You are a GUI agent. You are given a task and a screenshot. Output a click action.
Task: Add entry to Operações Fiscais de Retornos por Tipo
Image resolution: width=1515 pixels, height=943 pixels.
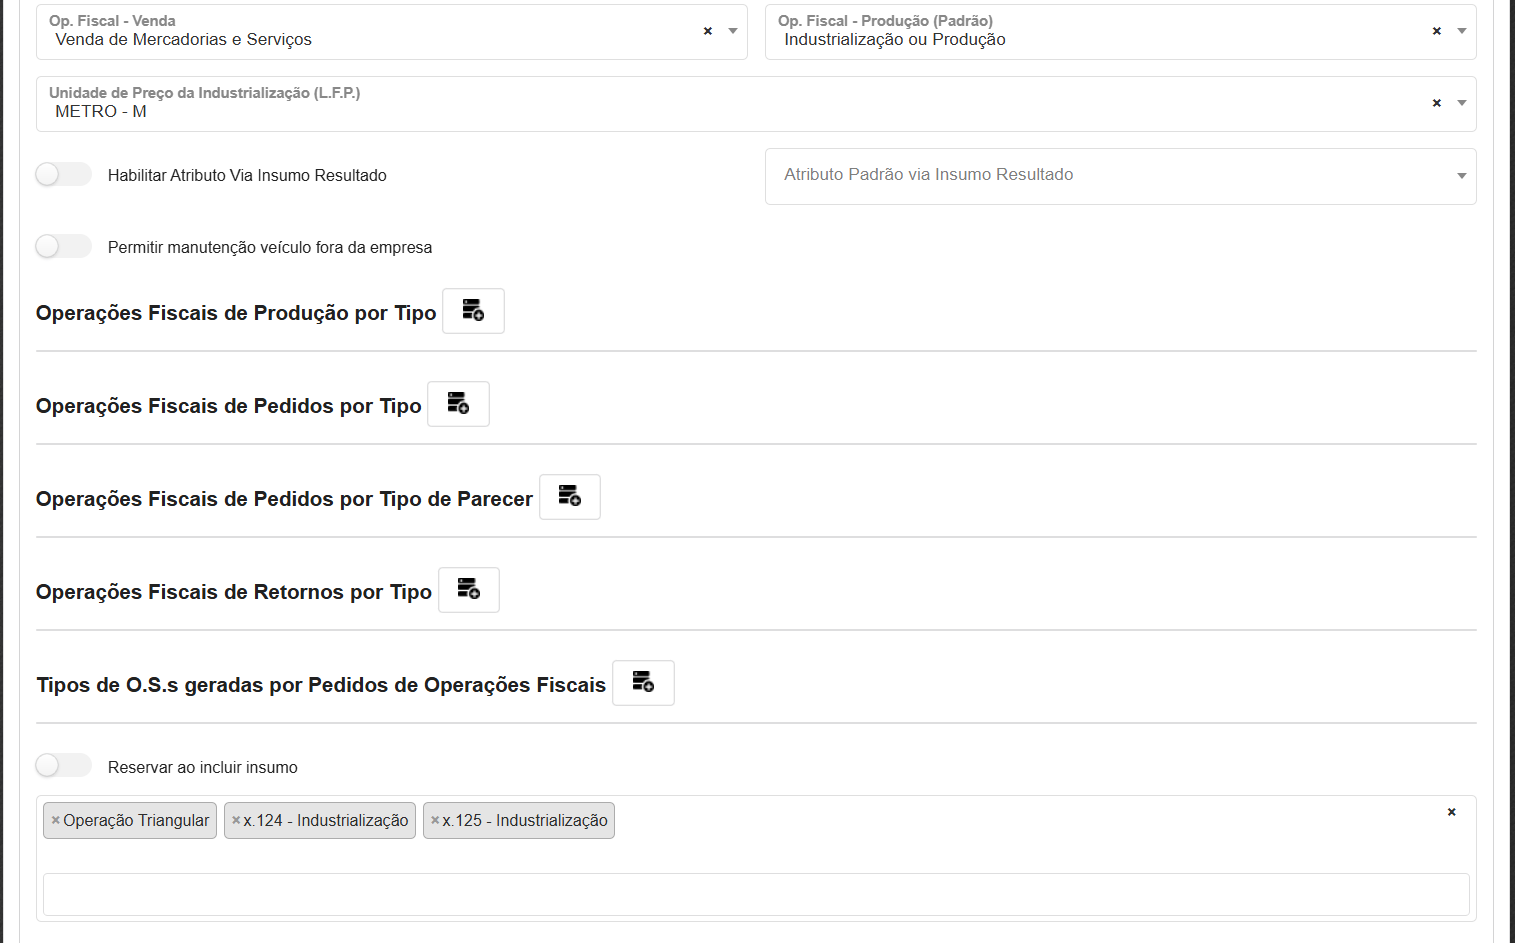pyautogui.click(x=469, y=590)
